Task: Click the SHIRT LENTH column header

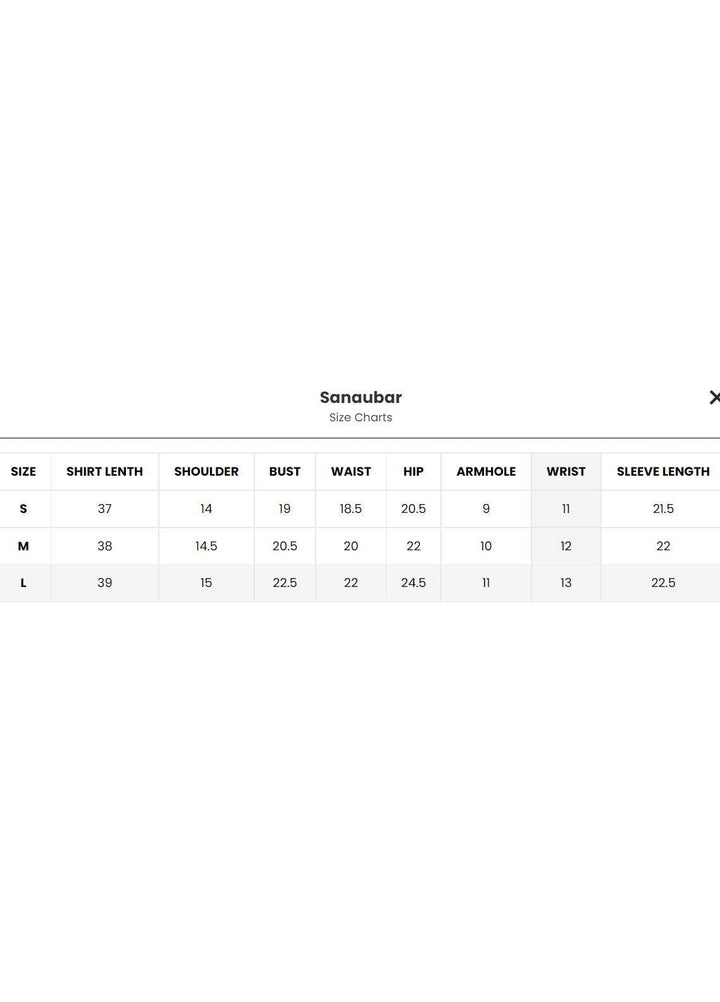Action: pyautogui.click(x=105, y=471)
